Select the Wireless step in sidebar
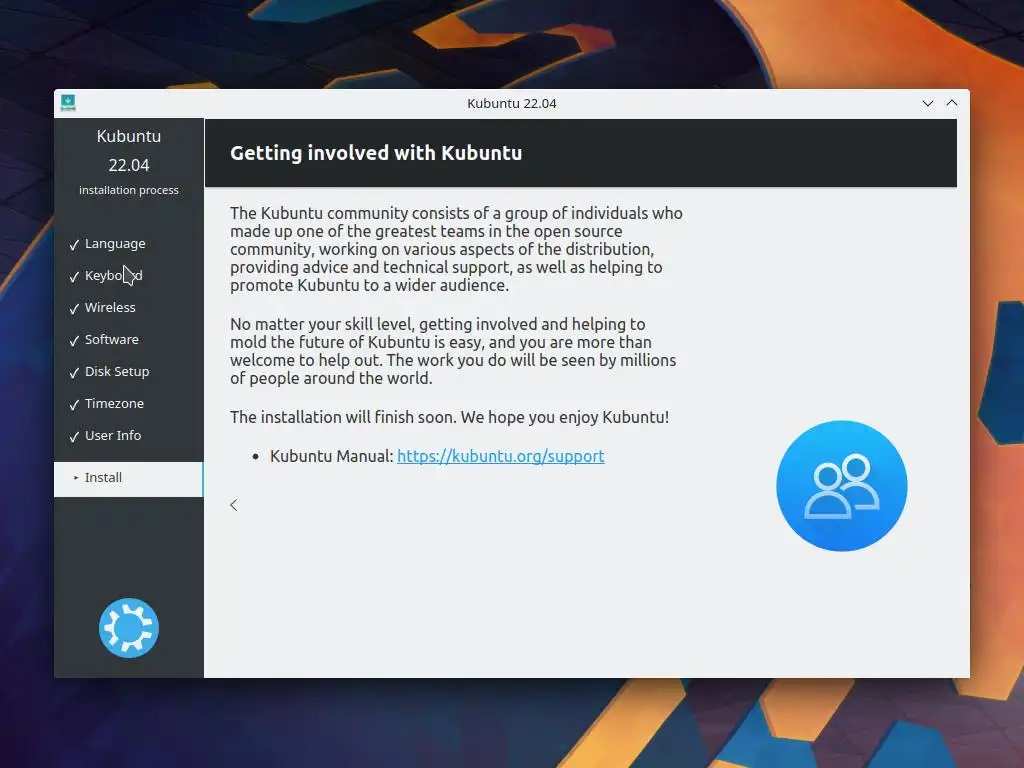1024x768 pixels. tap(110, 308)
